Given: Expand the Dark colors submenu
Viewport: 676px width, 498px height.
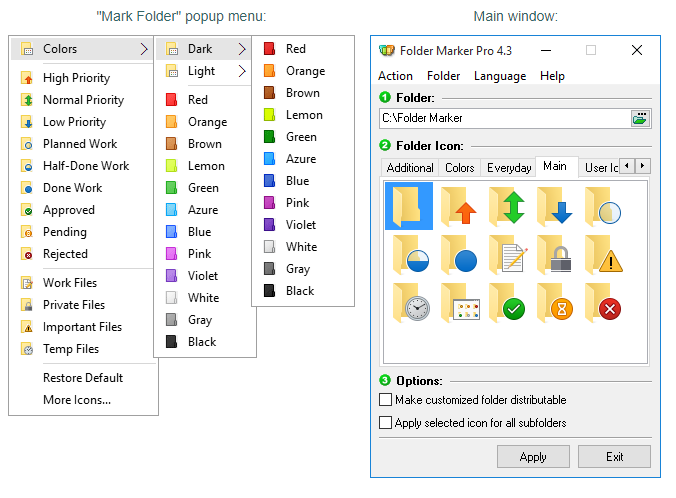Looking at the screenshot, I should coord(203,49).
